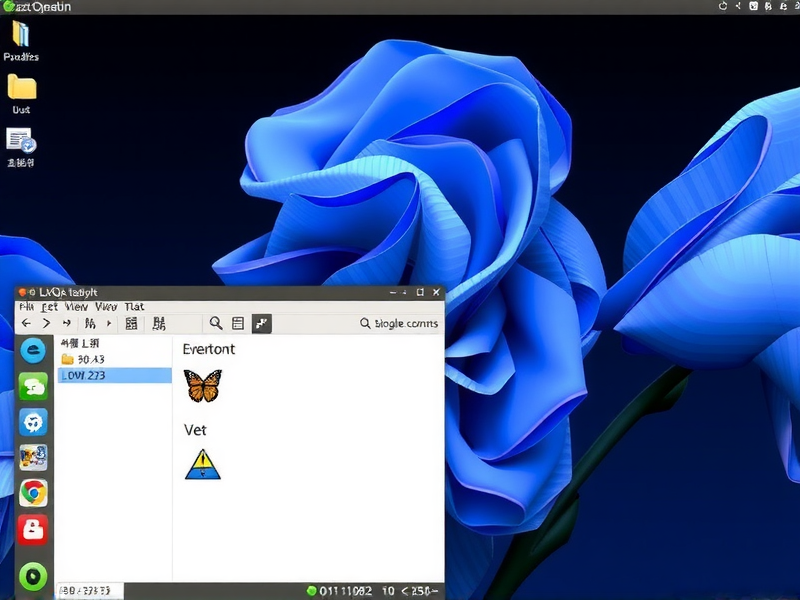Select the highlighted icon-view toggle in toolbar
Image resolution: width=800 pixels, height=600 pixels.
click(x=262, y=323)
